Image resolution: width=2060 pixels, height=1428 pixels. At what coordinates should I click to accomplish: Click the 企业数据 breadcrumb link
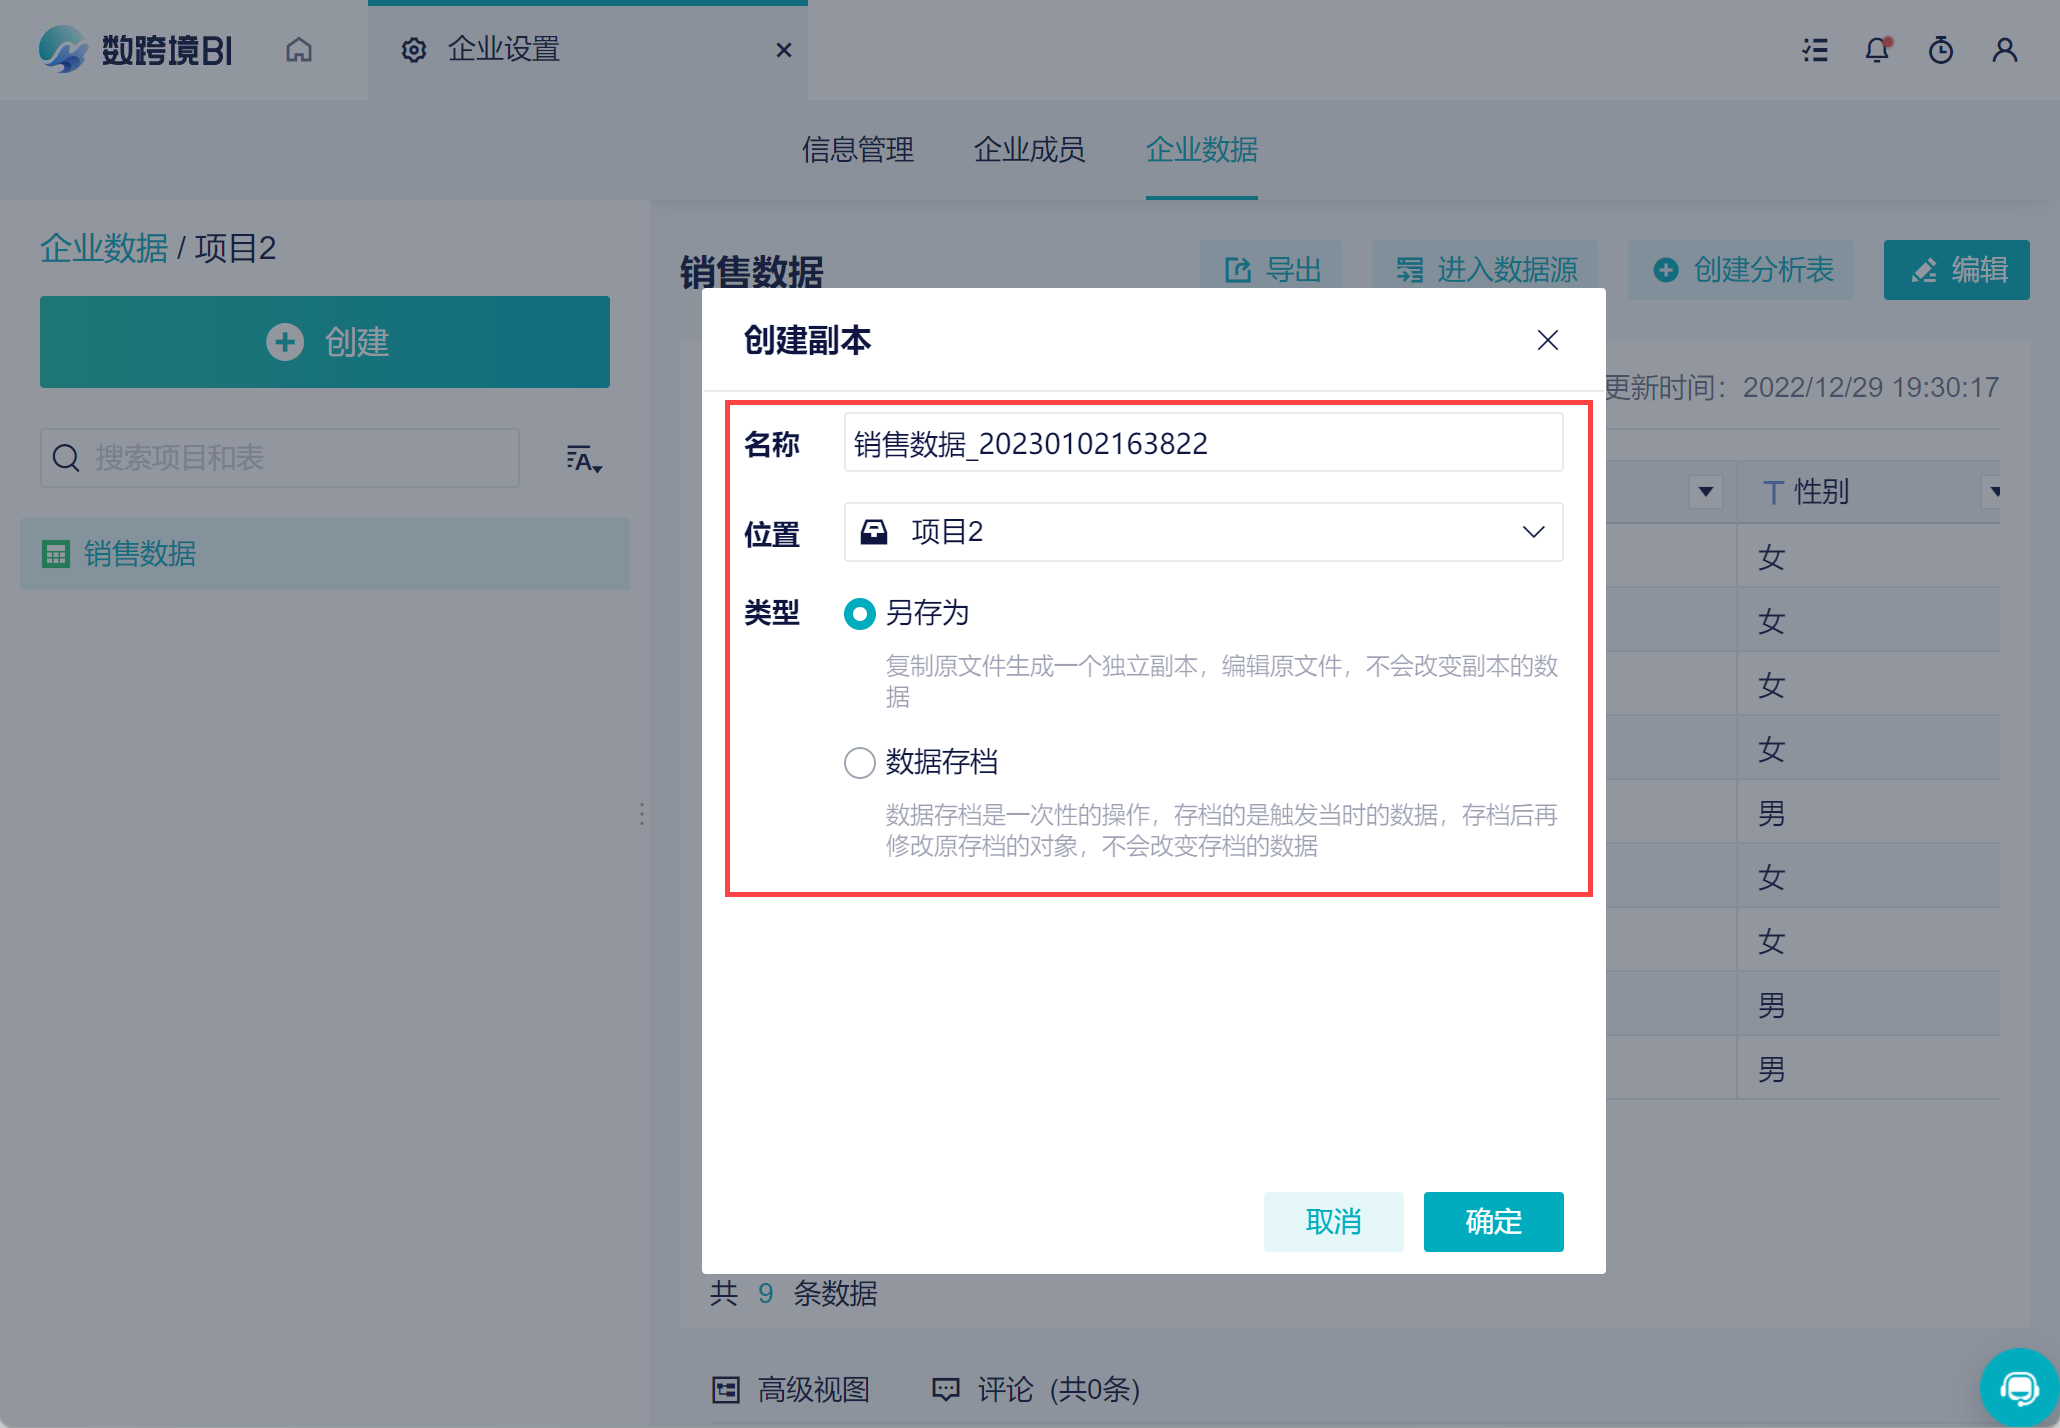coord(104,248)
